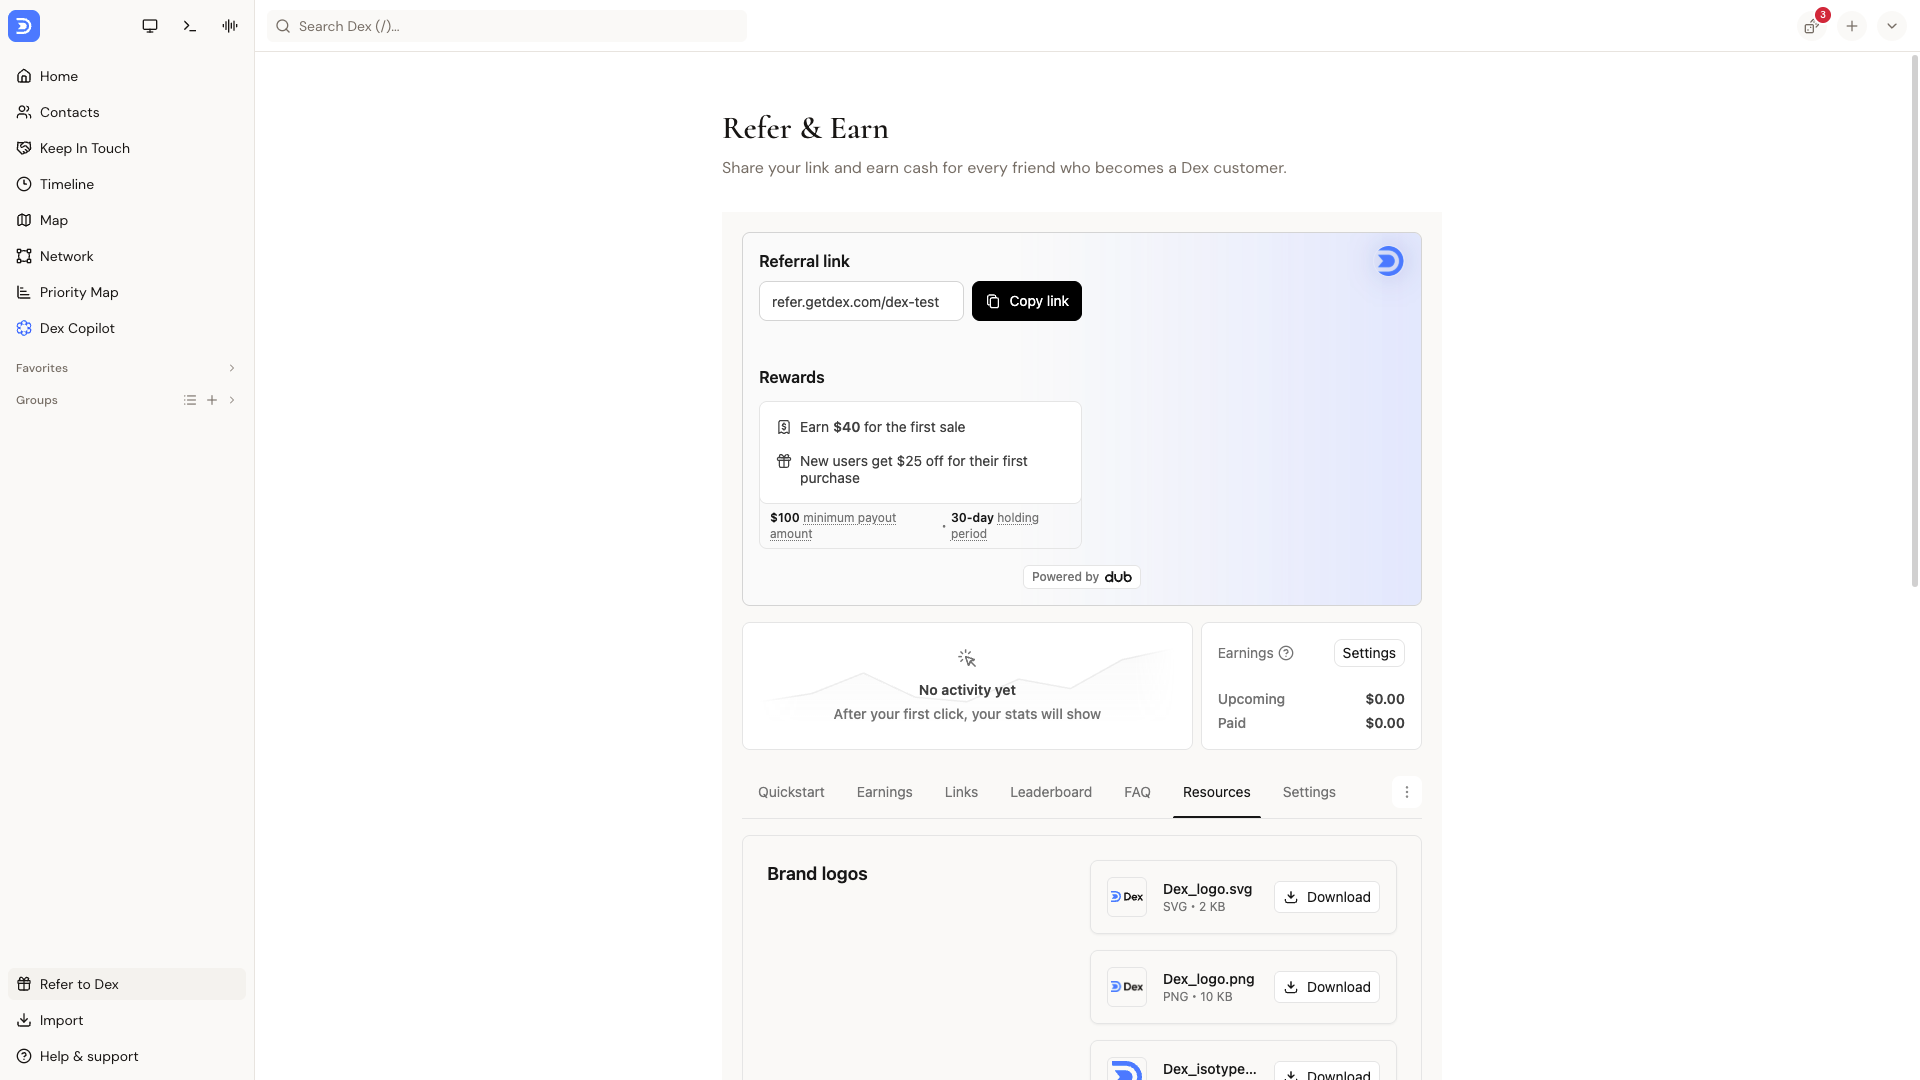Image resolution: width=1920 pixels, height=1080 pixels.
Task: Click the Brand logos heading
Action: click(817, 874)
